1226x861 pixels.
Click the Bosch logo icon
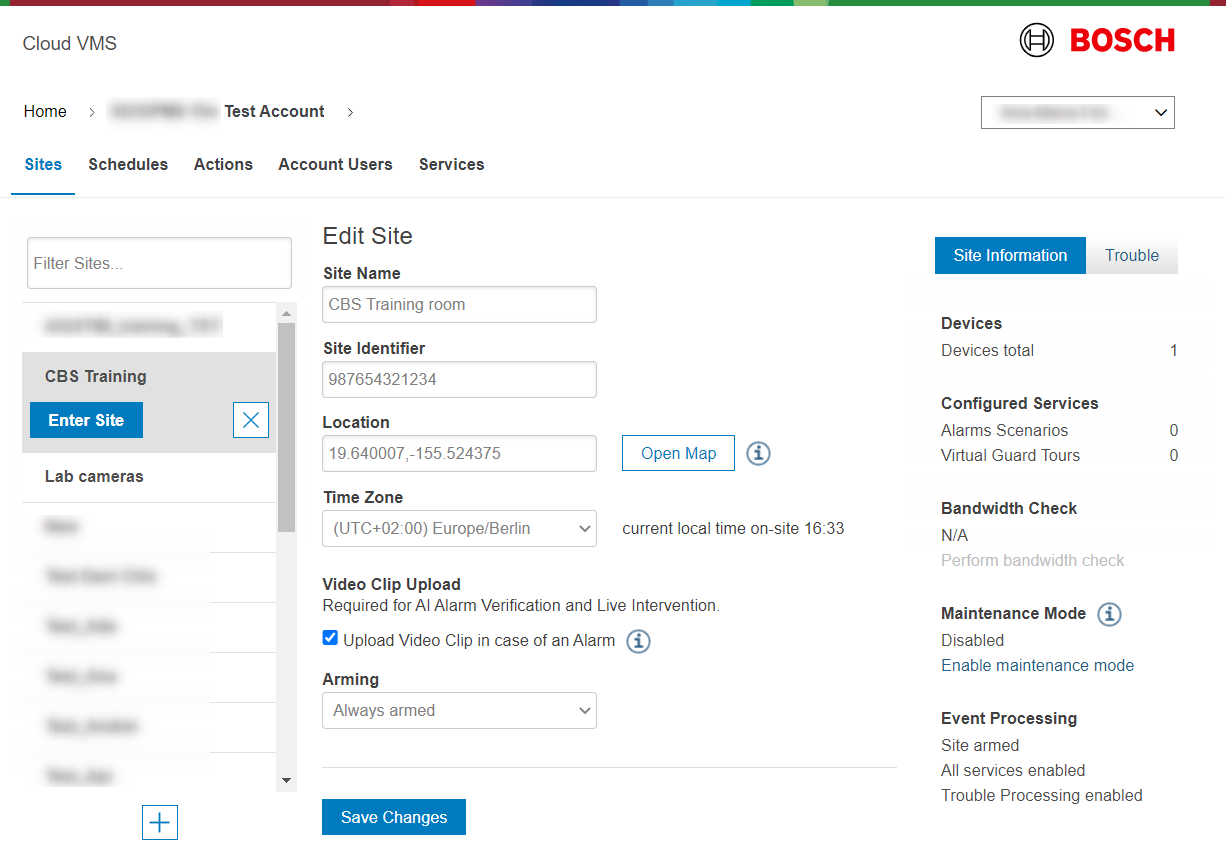point(1037,41)
